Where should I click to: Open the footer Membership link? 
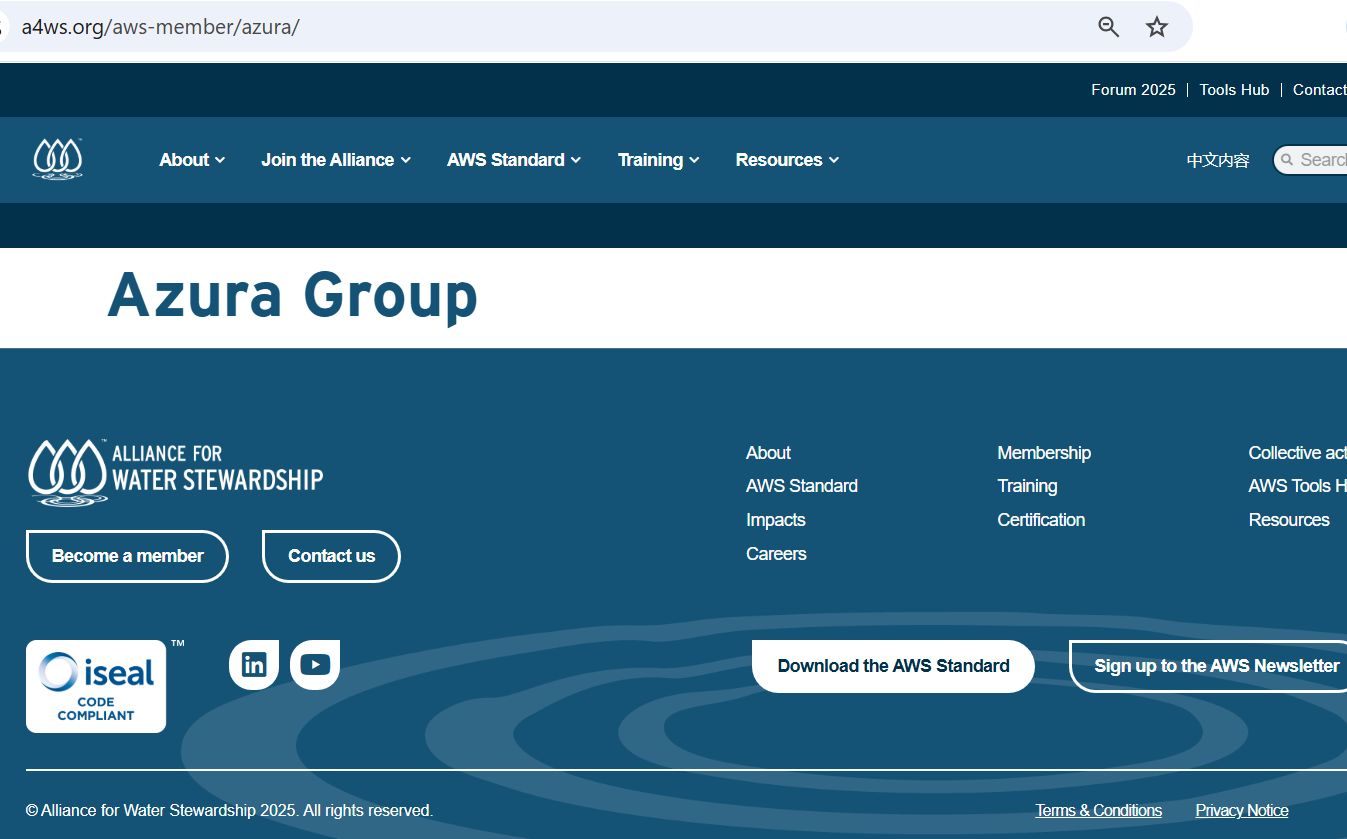tap(1044, 453)
